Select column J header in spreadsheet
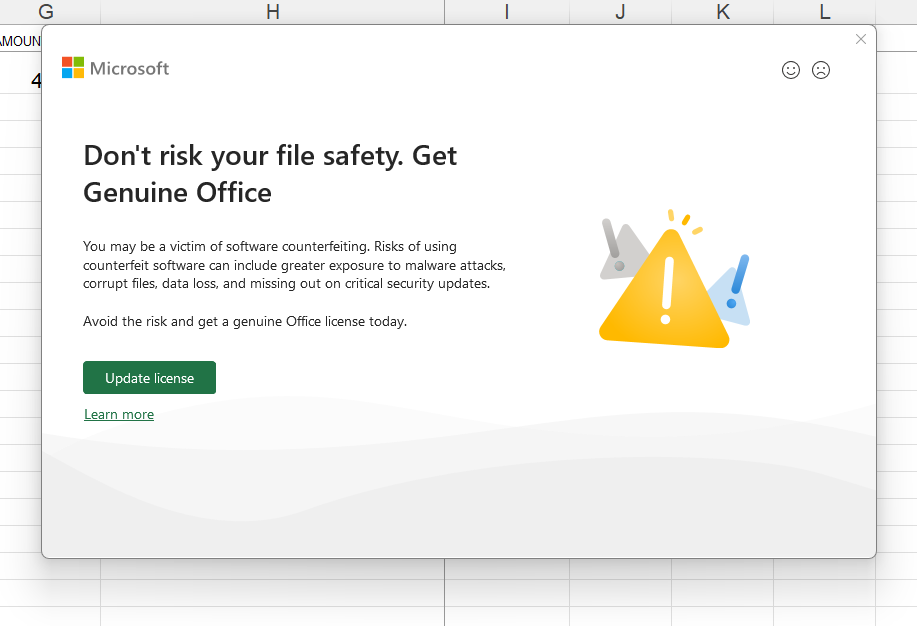 [620, 12]
